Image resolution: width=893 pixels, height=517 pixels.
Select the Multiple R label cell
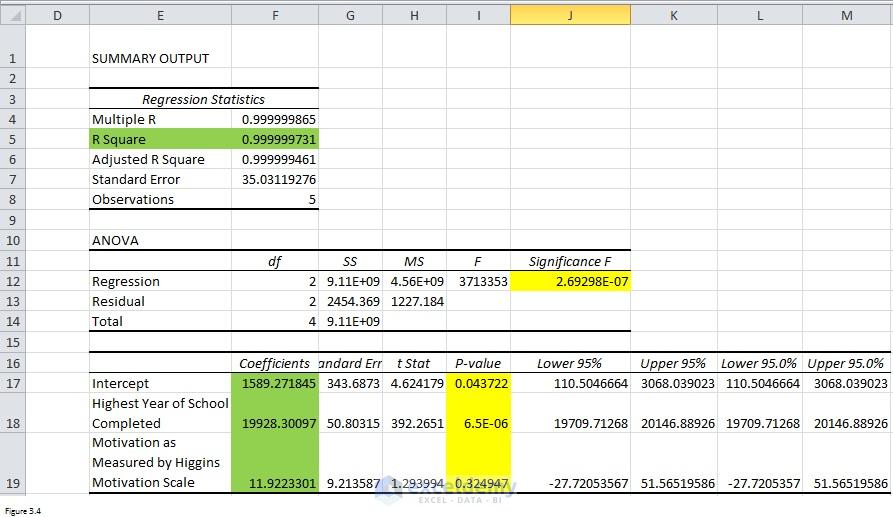(161, 119)
